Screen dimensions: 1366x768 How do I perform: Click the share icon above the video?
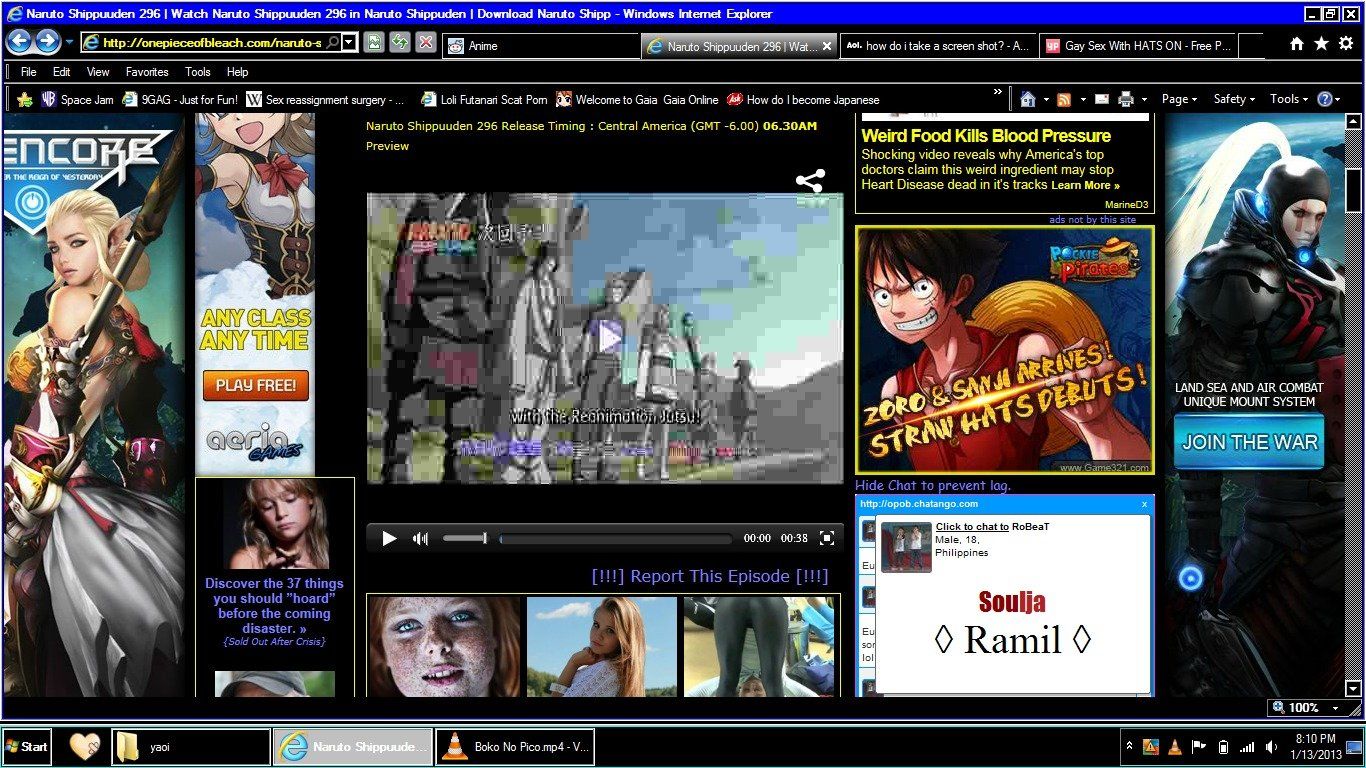tap(810, 181)
